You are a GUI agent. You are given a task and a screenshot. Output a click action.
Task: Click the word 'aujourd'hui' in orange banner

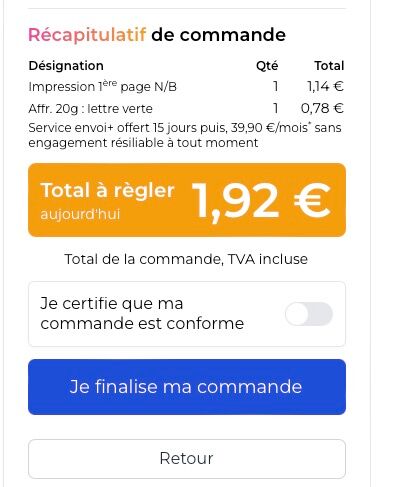(80, 214)
